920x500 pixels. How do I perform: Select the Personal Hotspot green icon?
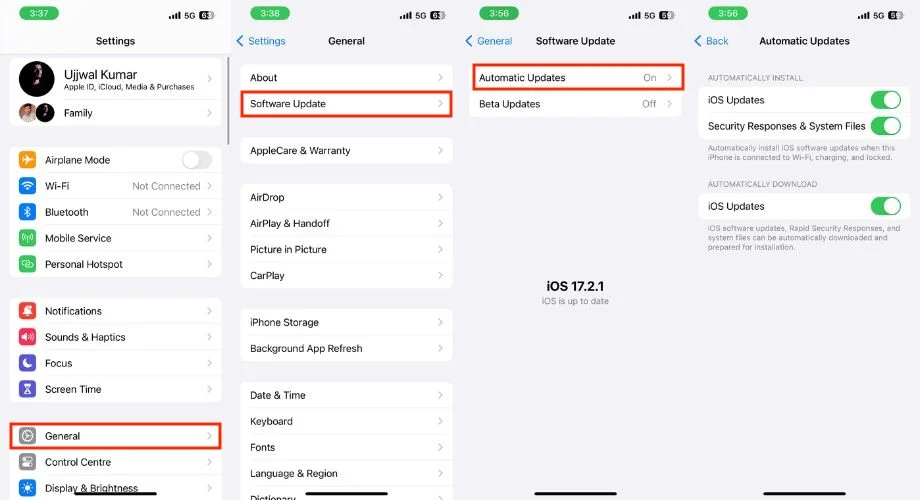click(27, 264)
